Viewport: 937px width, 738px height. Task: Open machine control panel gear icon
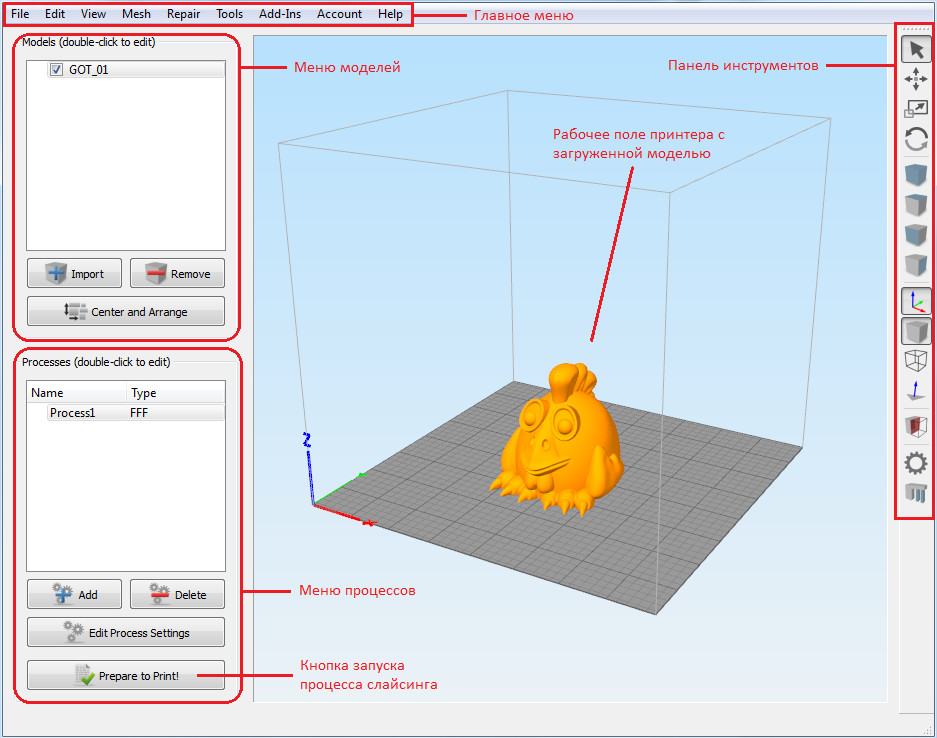(x=916, y=463)
